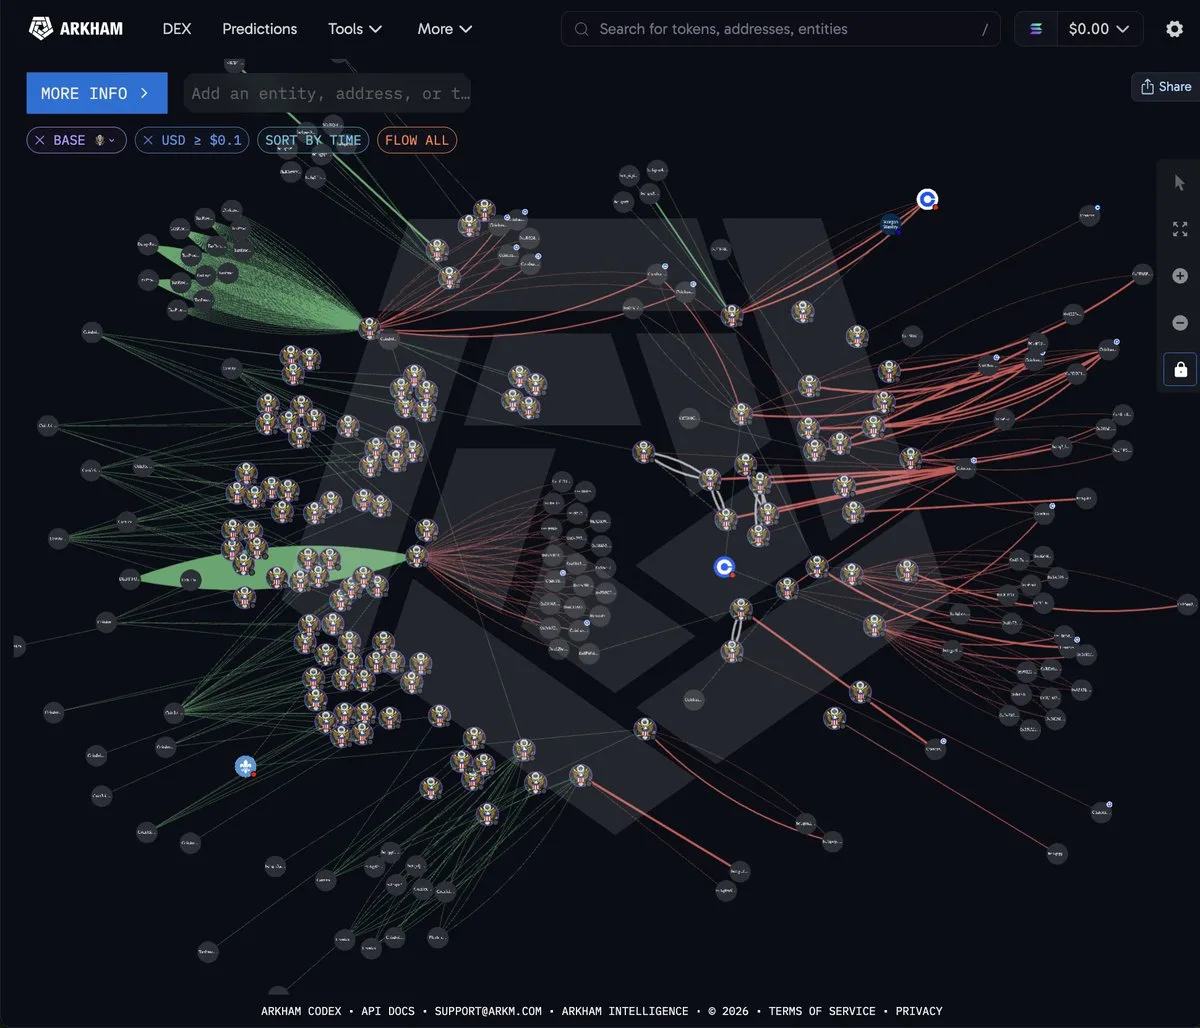Activate the pointer select tool
This screenshot has width=1200, height=1028.
[1180, 182]
